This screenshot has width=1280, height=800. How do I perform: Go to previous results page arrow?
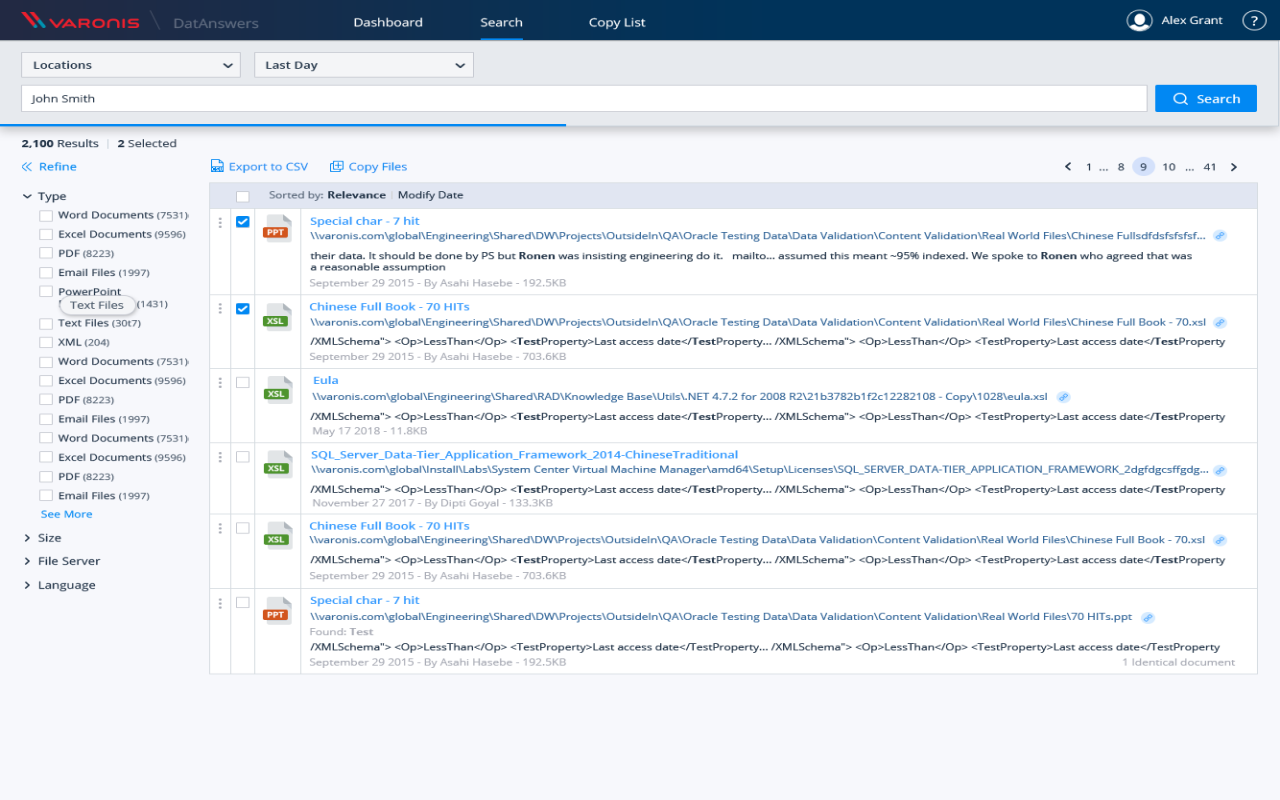click(x=1068, y=167)
